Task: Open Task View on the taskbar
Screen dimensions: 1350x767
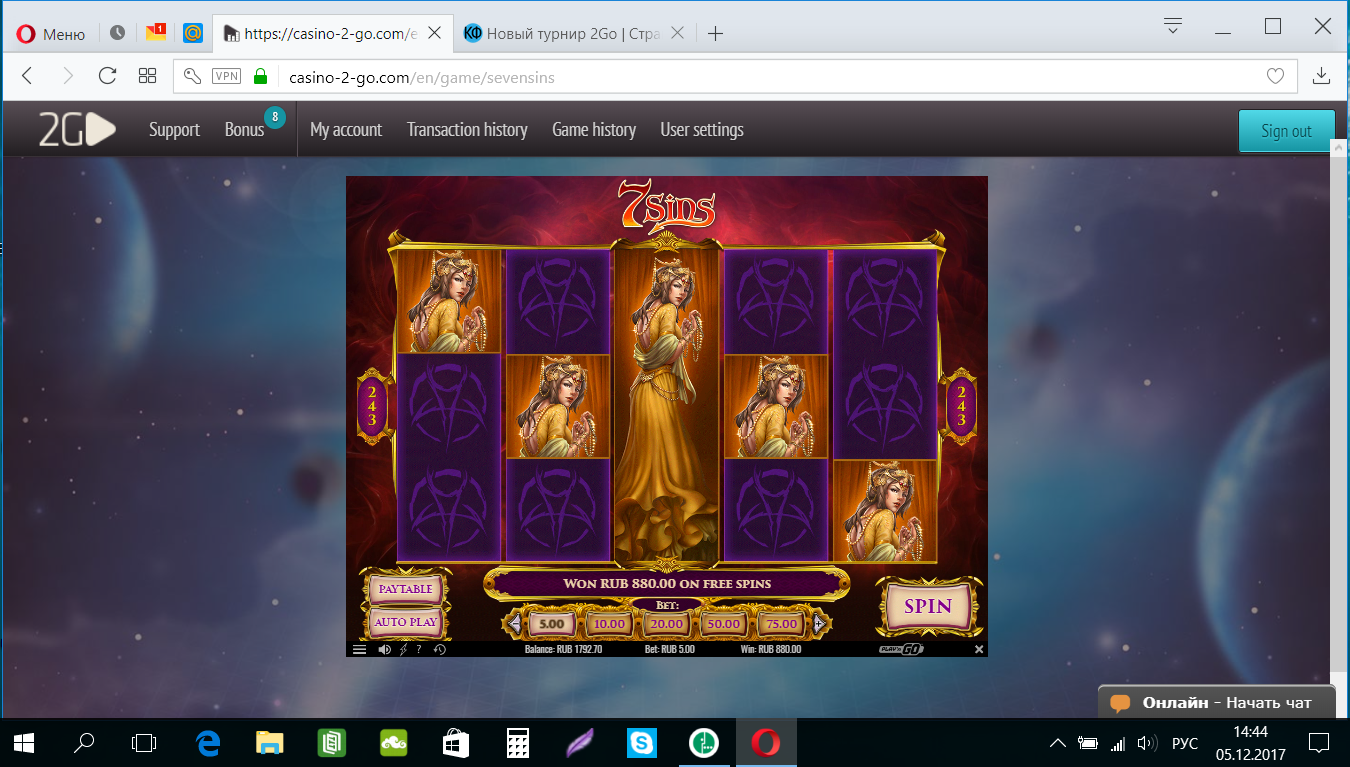Action: coord(145,743)
